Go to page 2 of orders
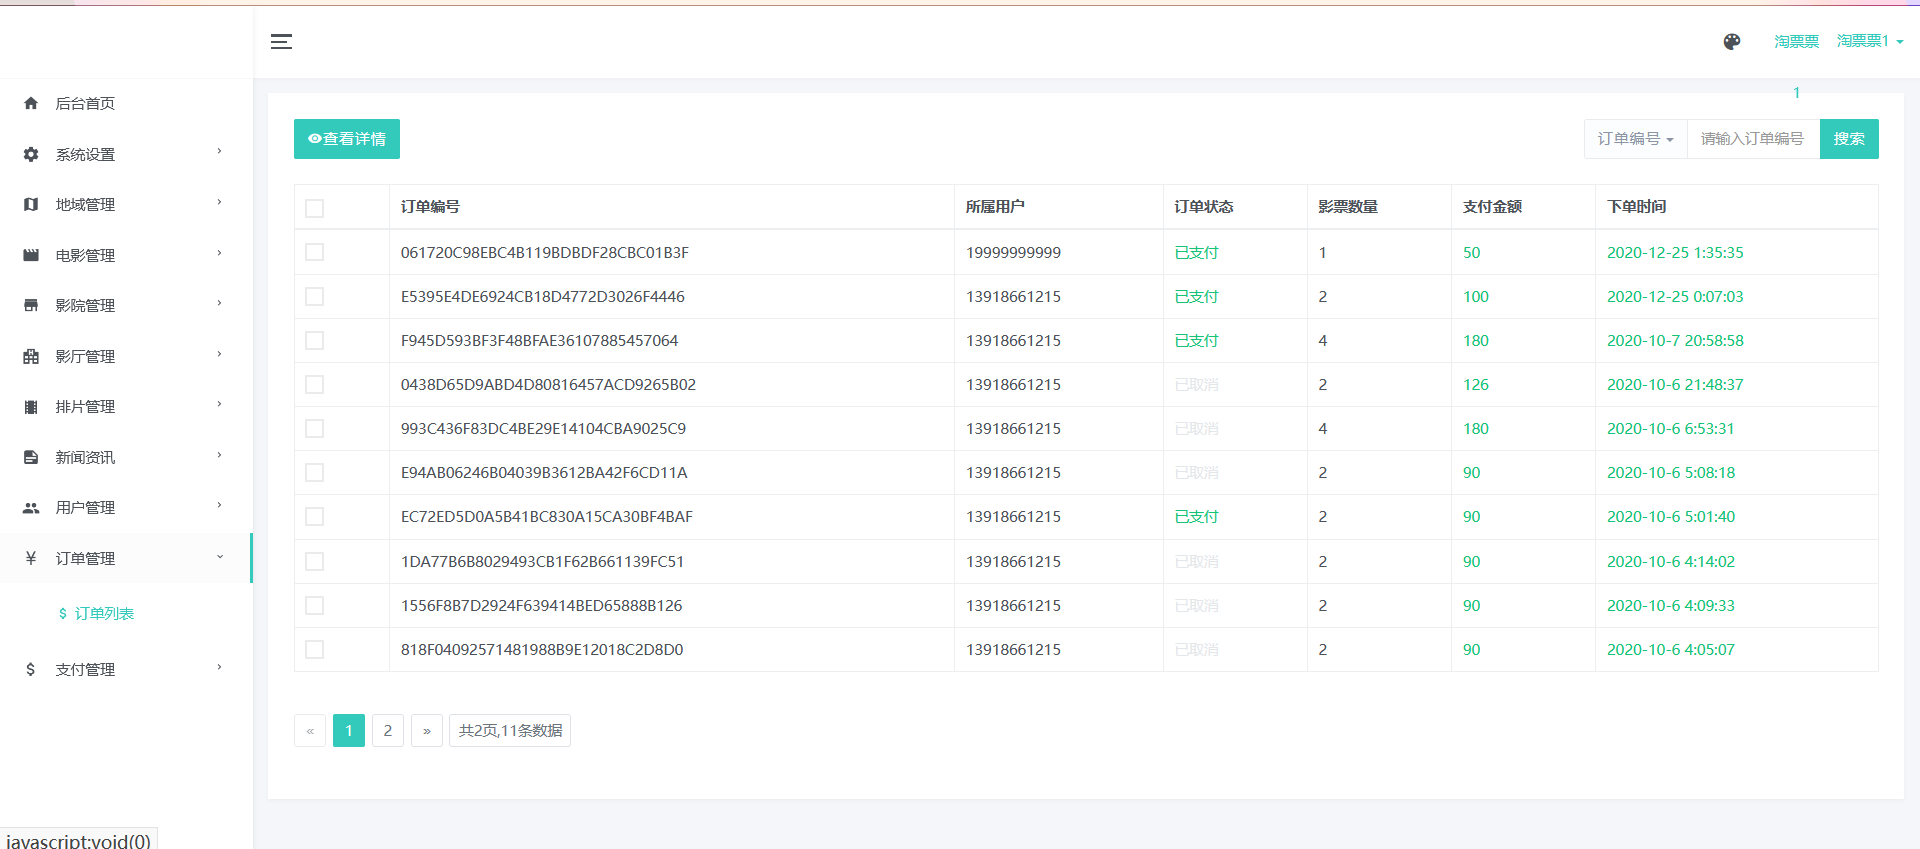The image size is (1920, 849). click(x=388, y=730)
